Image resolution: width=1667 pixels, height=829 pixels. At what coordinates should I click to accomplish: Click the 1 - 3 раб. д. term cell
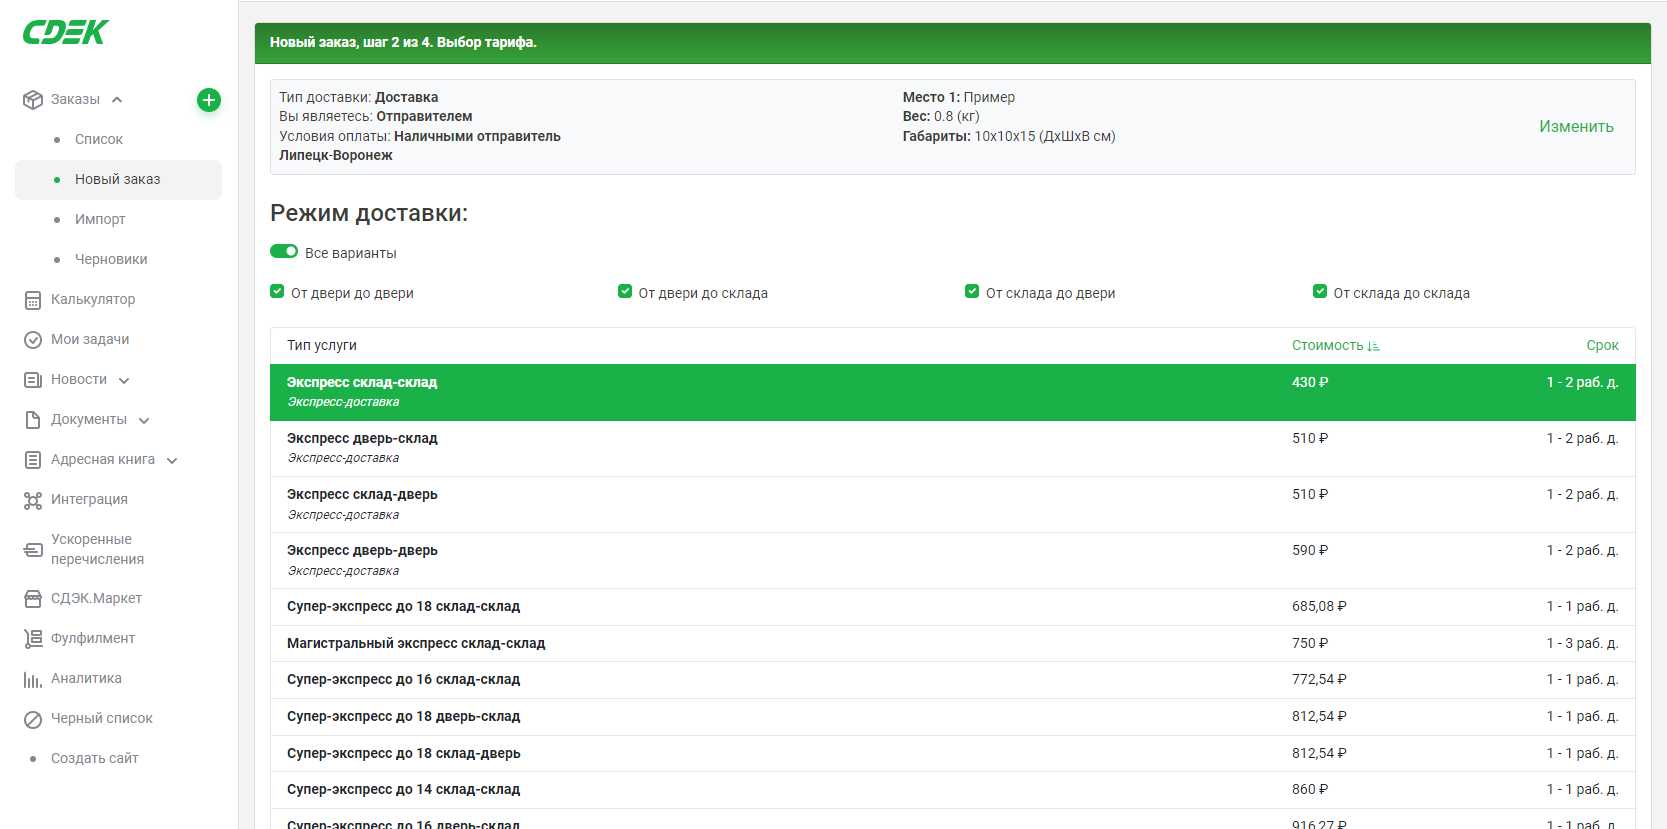coord(1582,644)
